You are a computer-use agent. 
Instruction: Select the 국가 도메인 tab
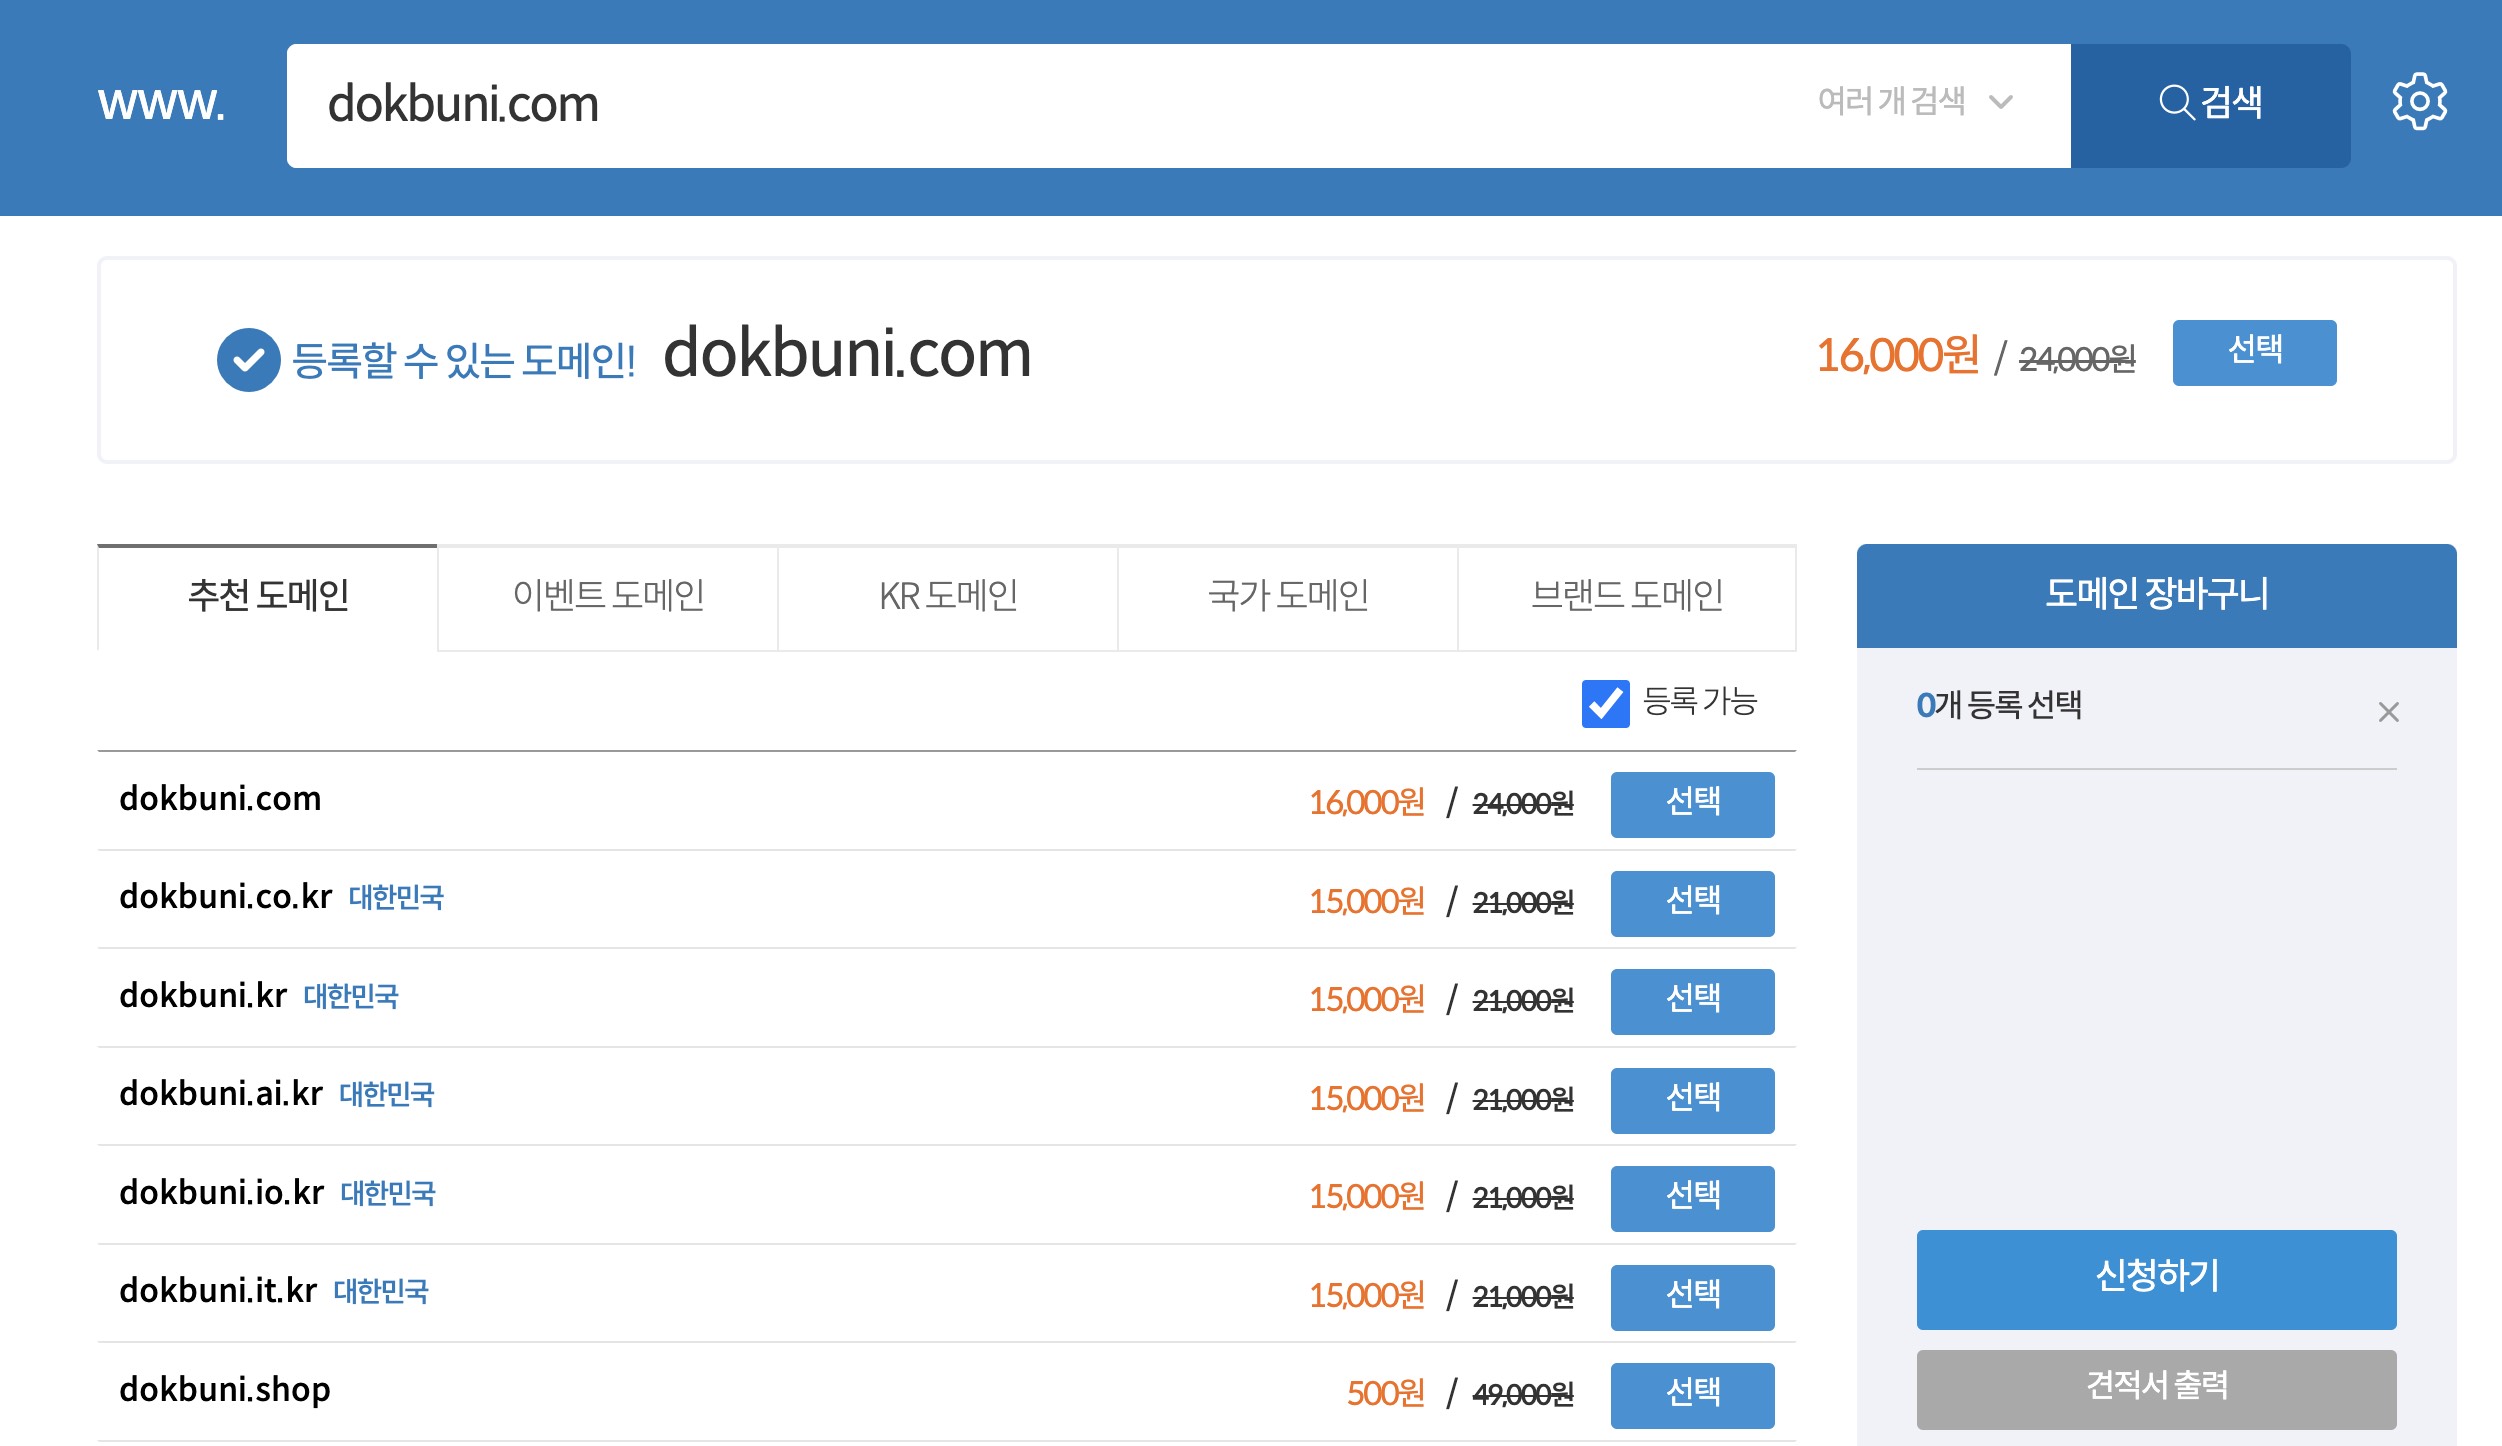pyautogui.click(x=1288, y=597)
